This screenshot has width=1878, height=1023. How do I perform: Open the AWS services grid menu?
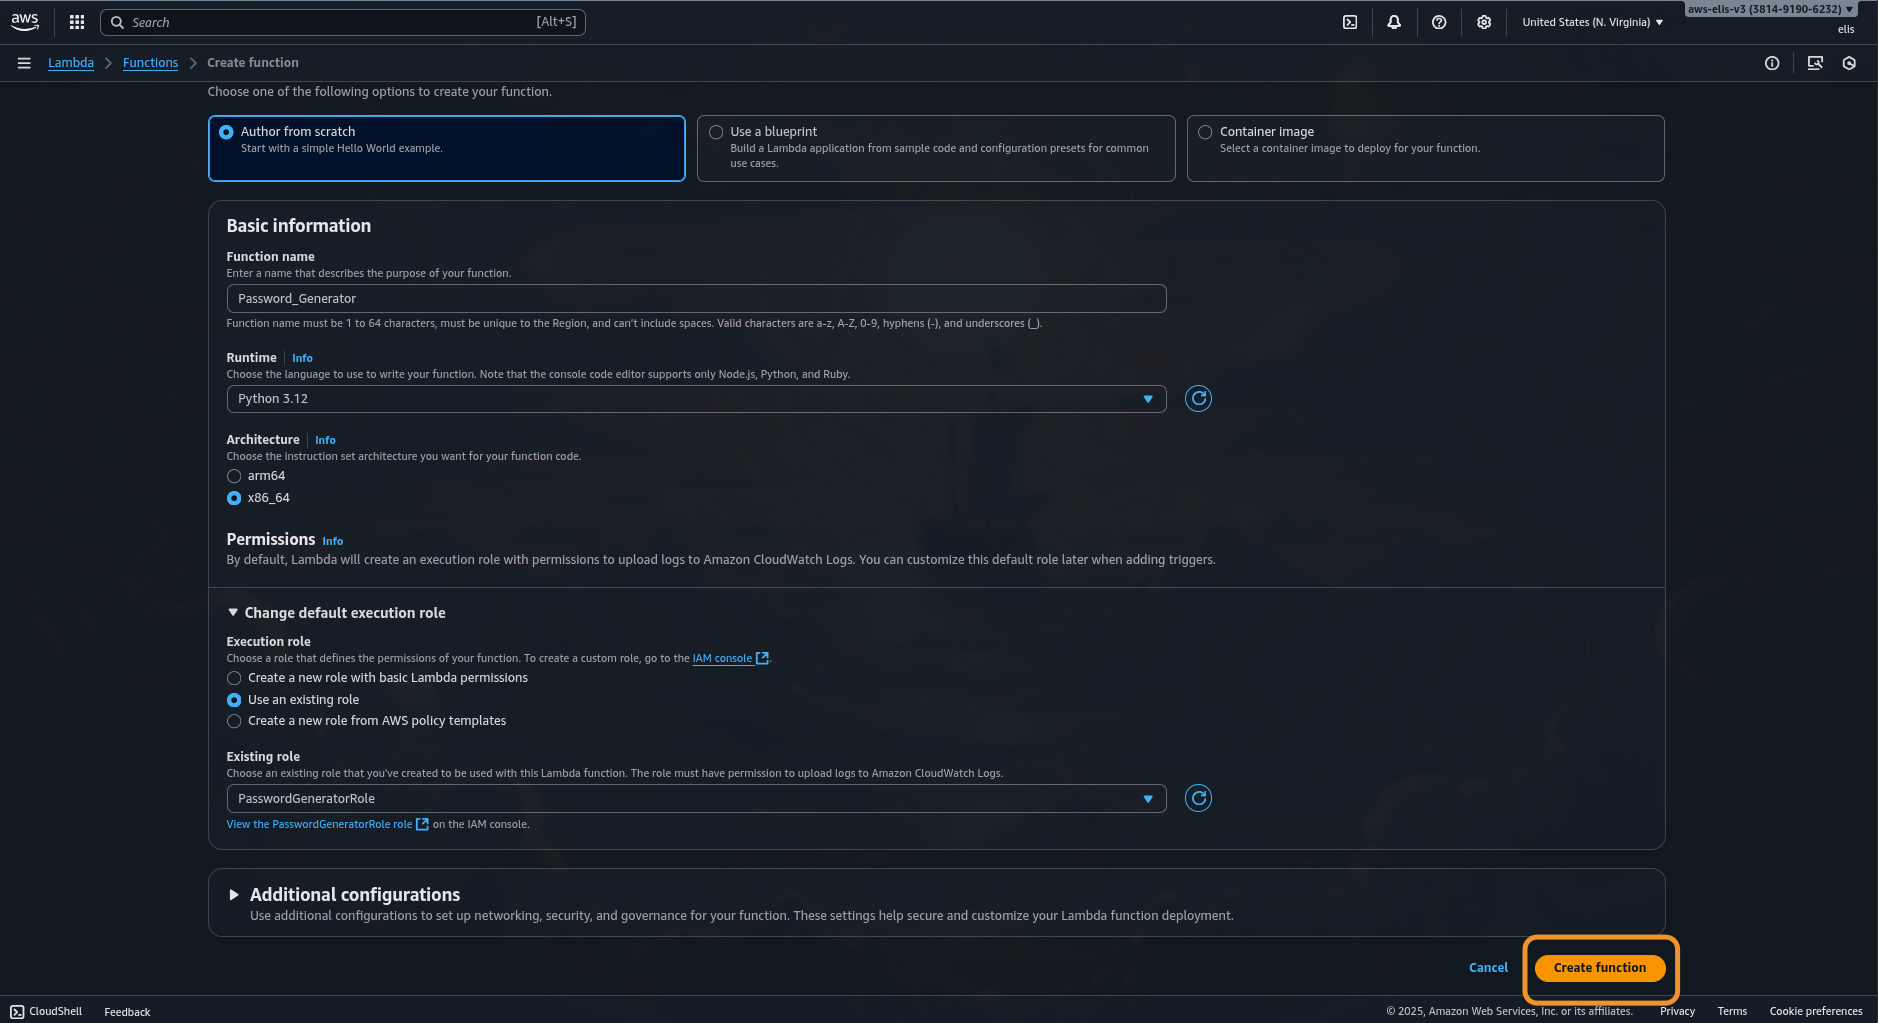click(77, 22)
